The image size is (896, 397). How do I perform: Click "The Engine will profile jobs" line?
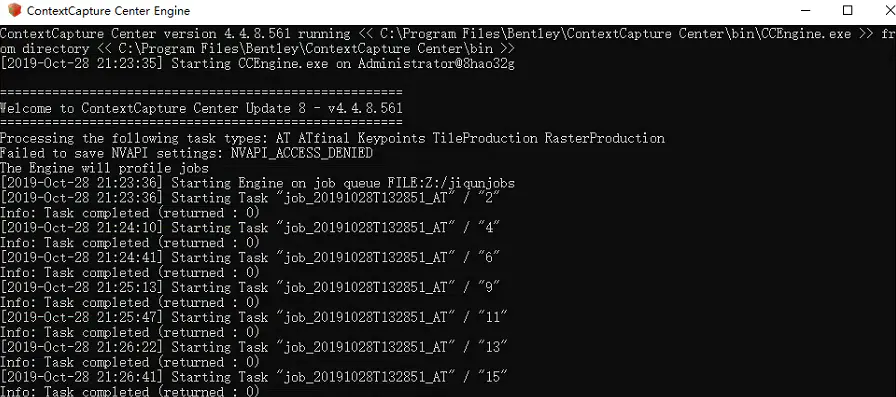[105, 168]
